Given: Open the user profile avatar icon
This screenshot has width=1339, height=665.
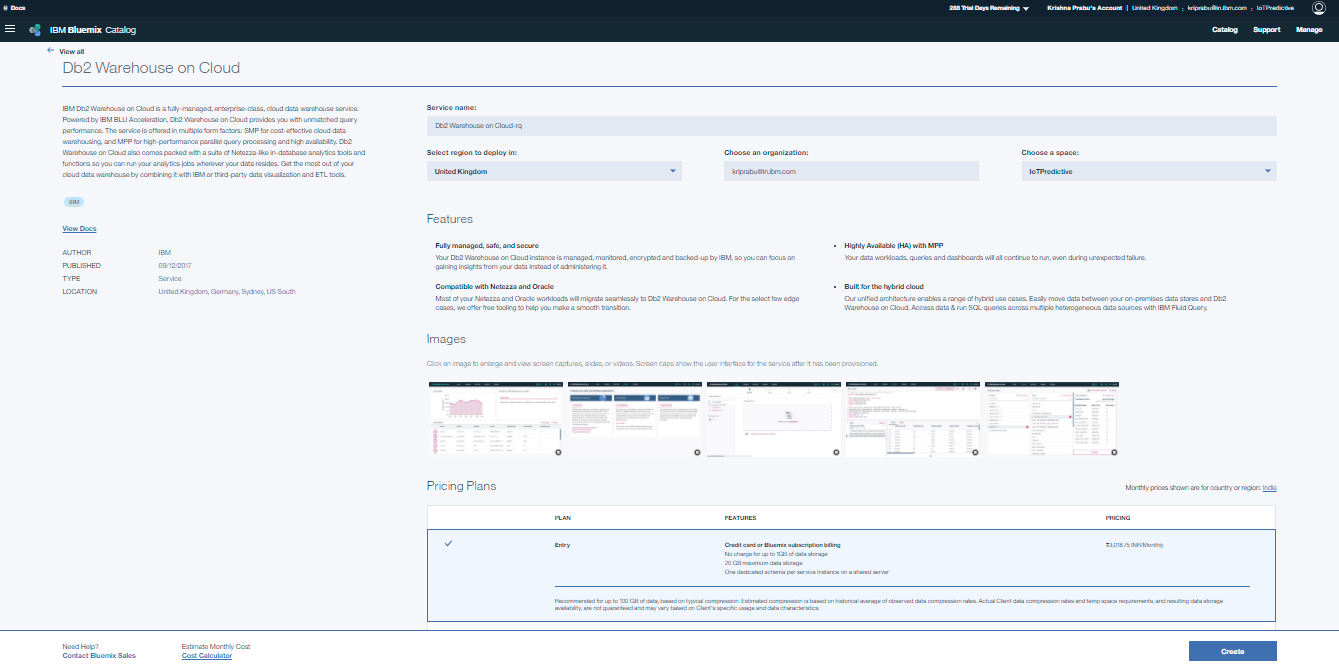Looking at the screenshot, I should point(1318,7).
